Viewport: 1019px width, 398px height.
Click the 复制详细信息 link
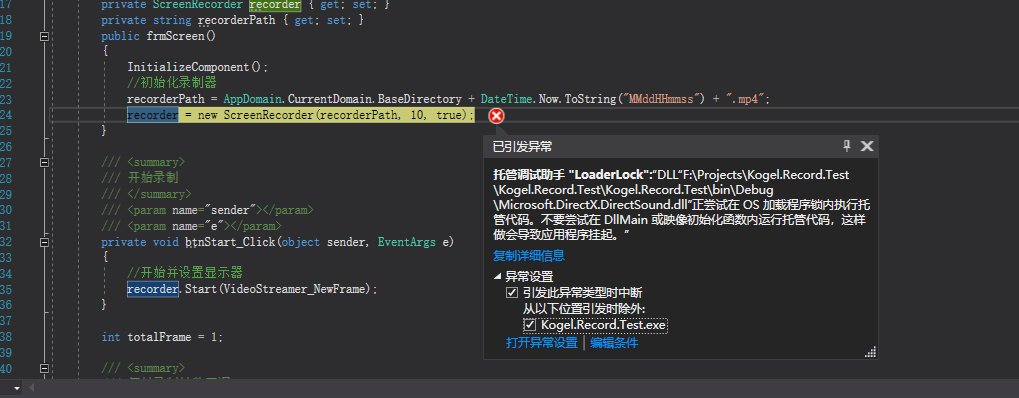pos(528,256)
